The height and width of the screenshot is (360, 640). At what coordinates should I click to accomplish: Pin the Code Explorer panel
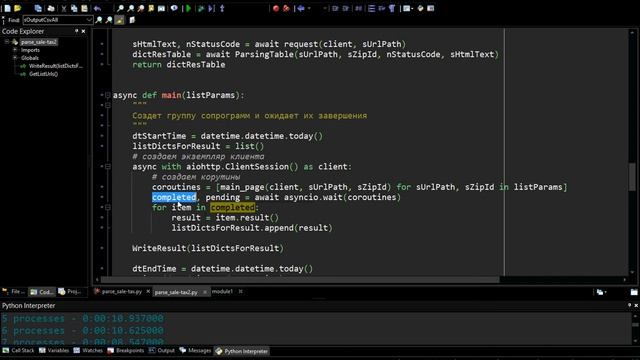click(x=76, y=31)
